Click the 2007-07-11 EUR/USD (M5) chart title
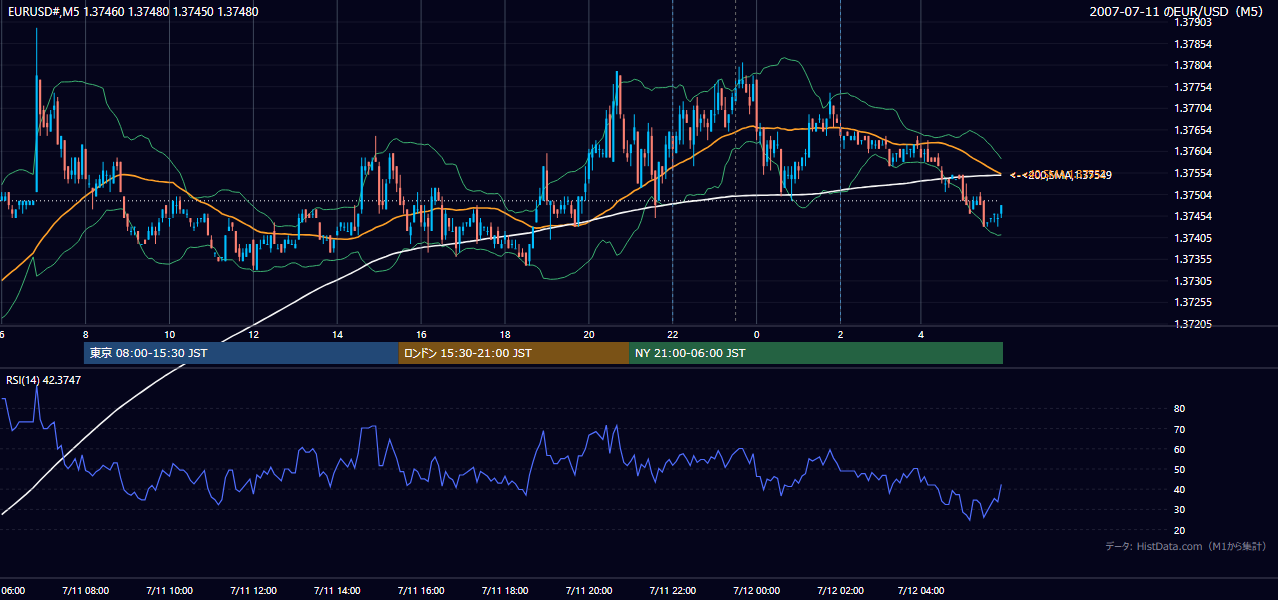1278x600 pixels. click(1178, 11)
